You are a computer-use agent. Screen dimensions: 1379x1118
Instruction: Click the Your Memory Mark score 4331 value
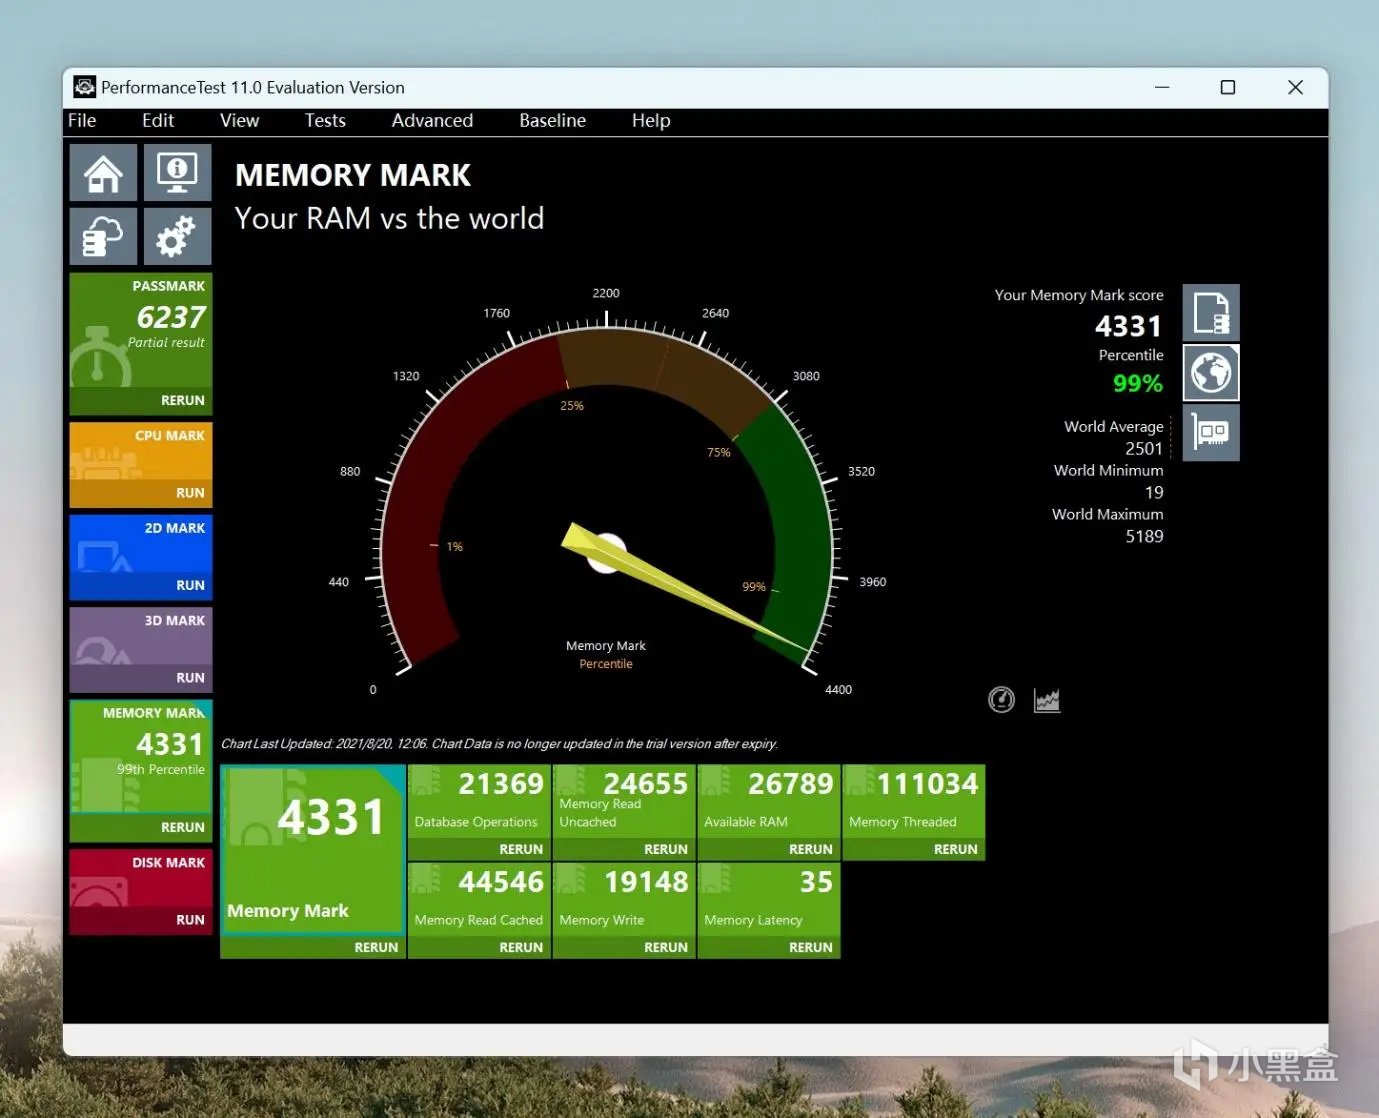1128,327
